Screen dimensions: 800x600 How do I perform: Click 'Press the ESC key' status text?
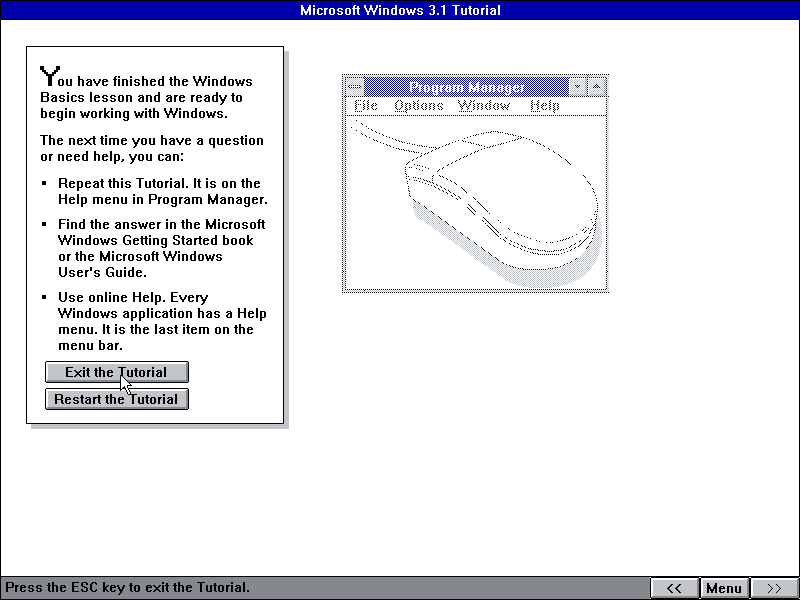[x=128, y=588]
